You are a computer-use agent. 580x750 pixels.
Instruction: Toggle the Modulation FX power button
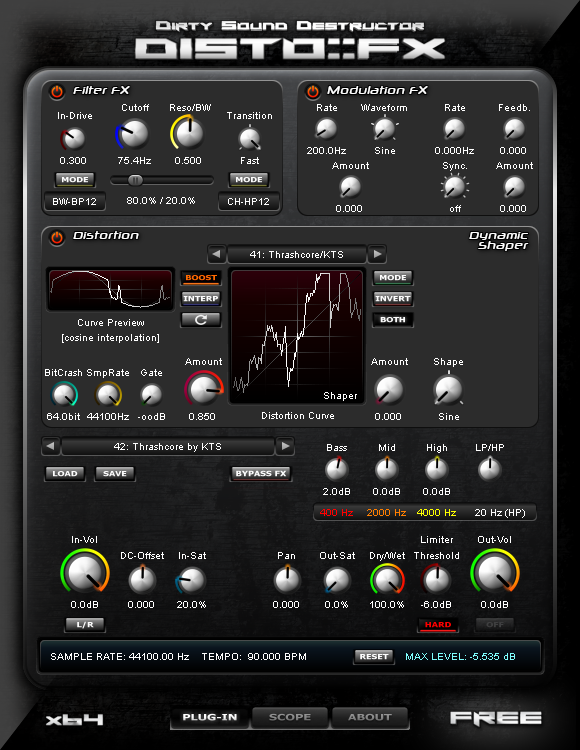coord(313,91)
